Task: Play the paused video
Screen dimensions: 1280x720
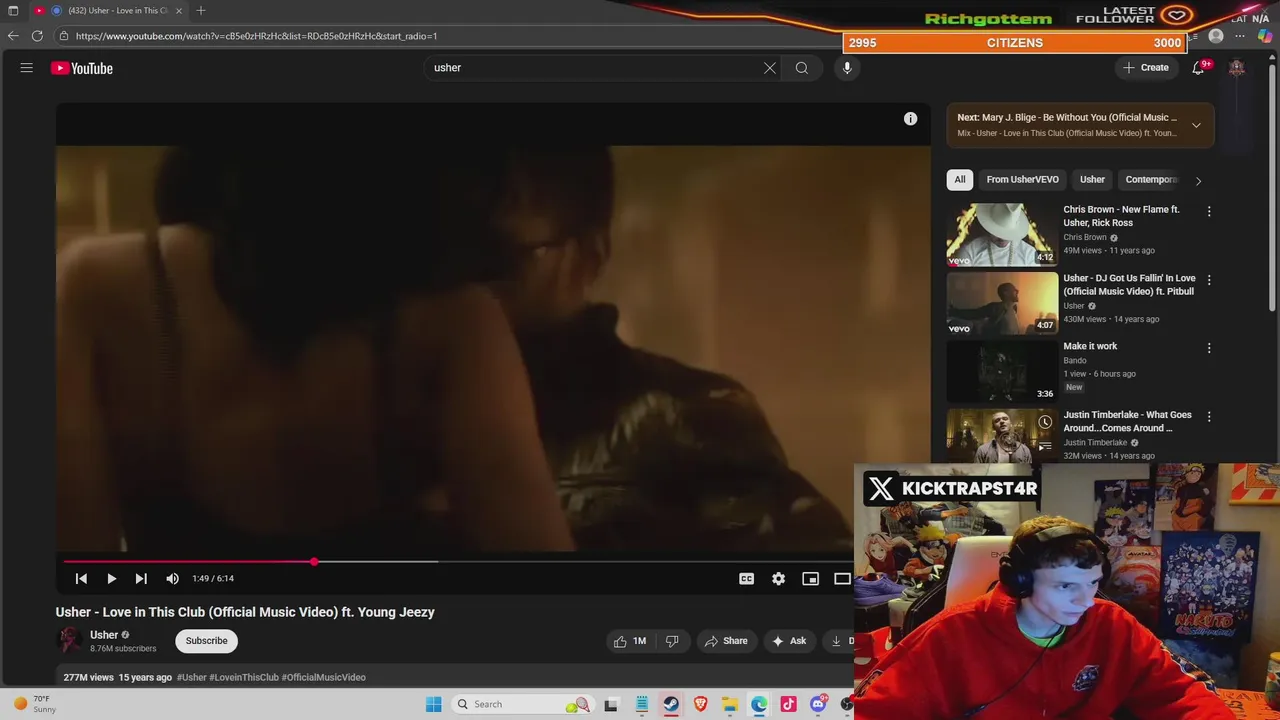Action: click(x=111, y=579)
